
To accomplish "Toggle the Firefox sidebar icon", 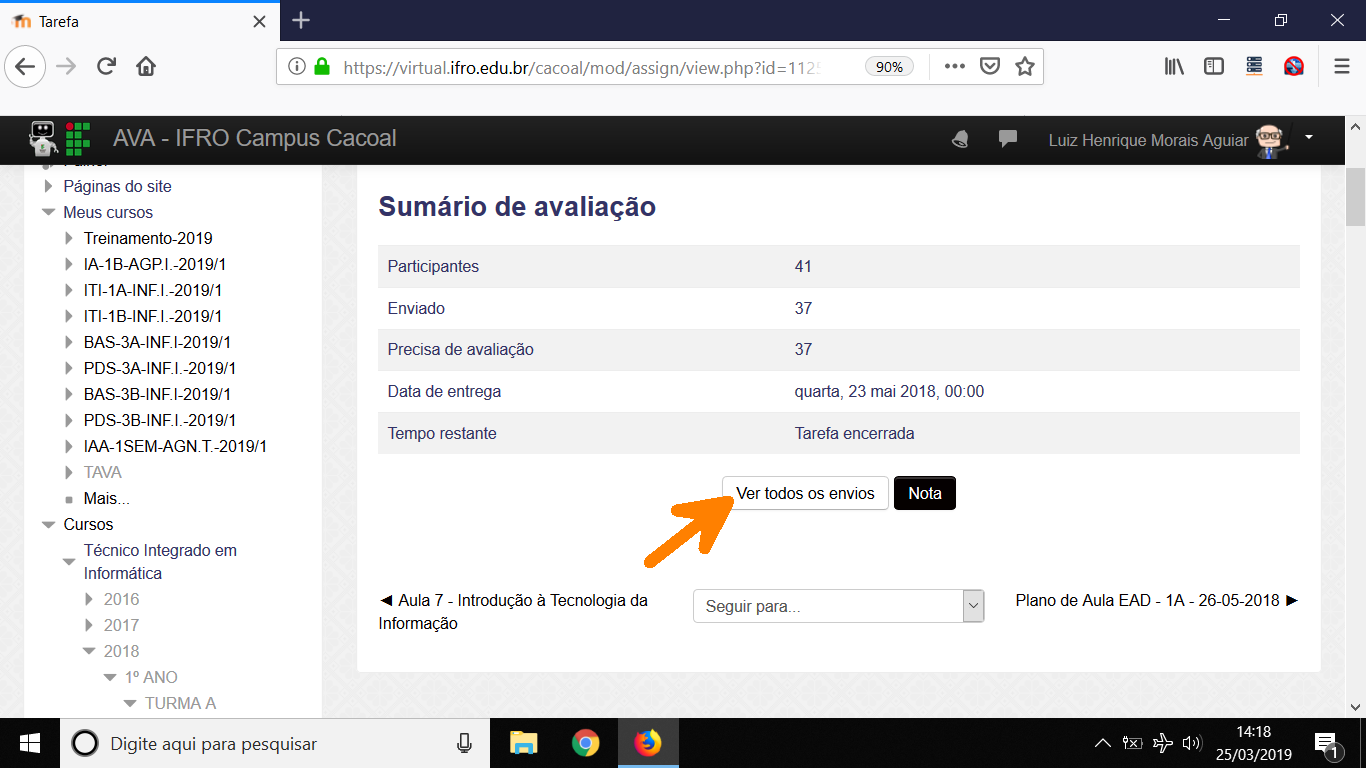I will tap(1214, 67).
